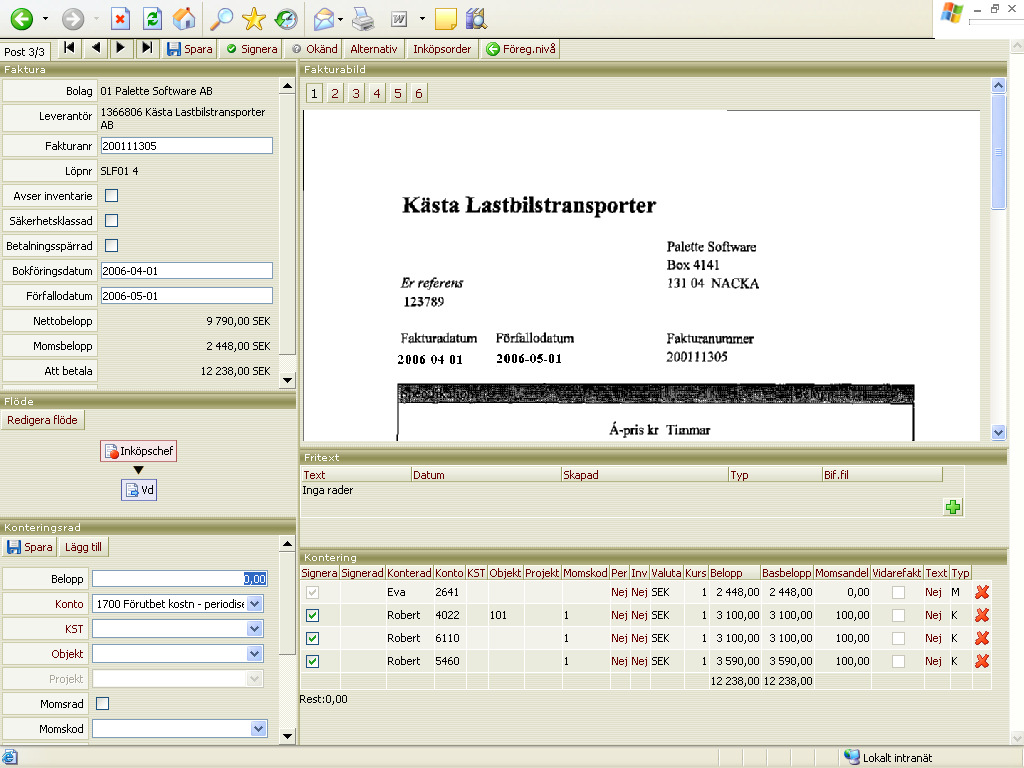Add a new Fritext row with green plus
The image size is (1024, 768).
click(953, 507)
